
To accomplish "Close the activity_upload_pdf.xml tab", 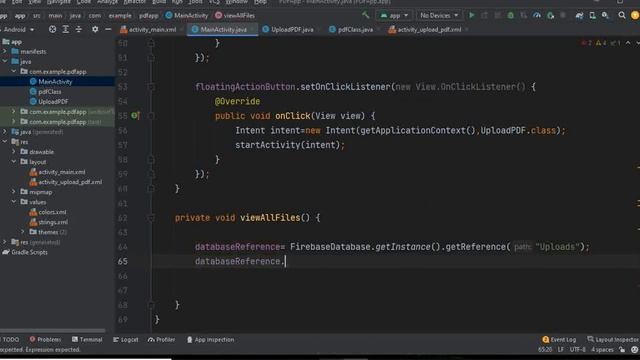I will 467,29.
